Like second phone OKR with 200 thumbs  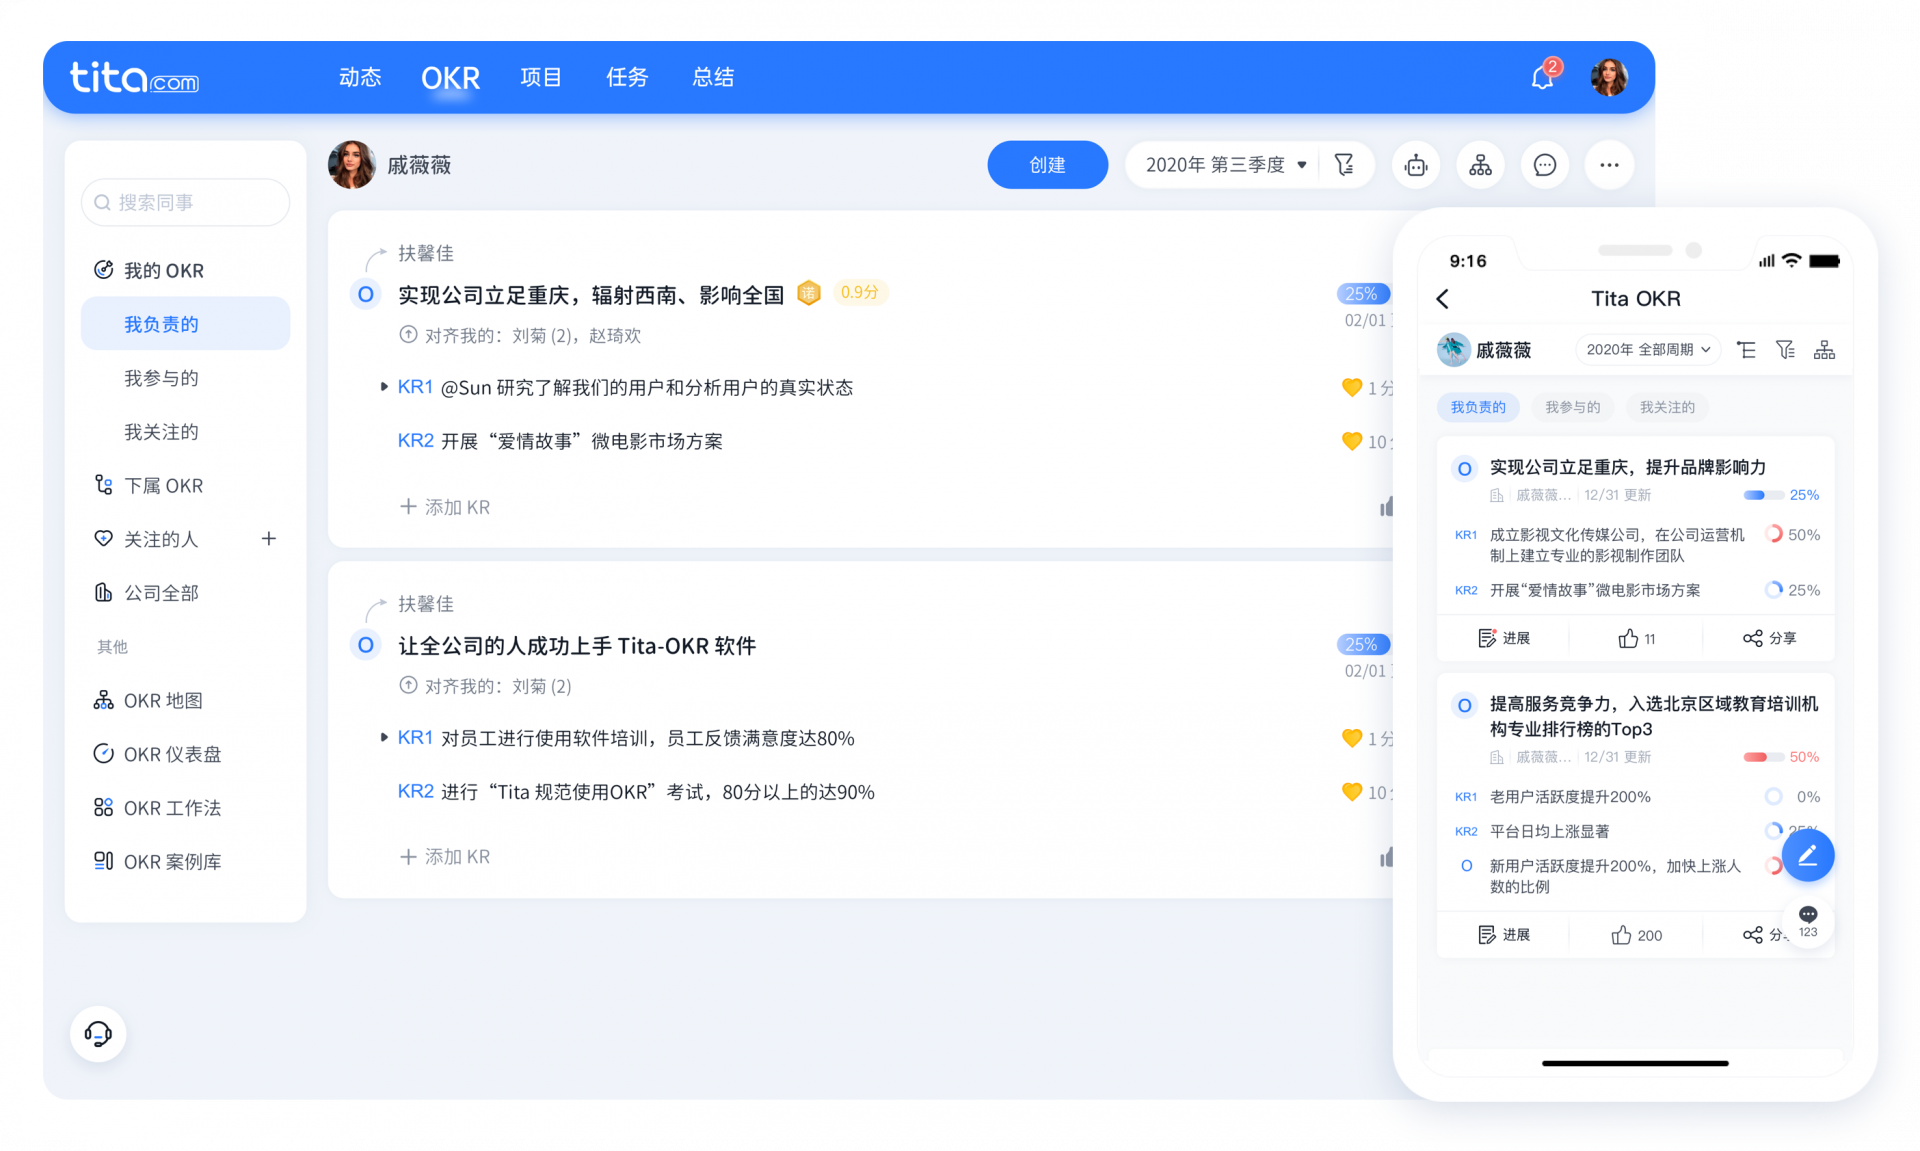[x=1637, y=935]
